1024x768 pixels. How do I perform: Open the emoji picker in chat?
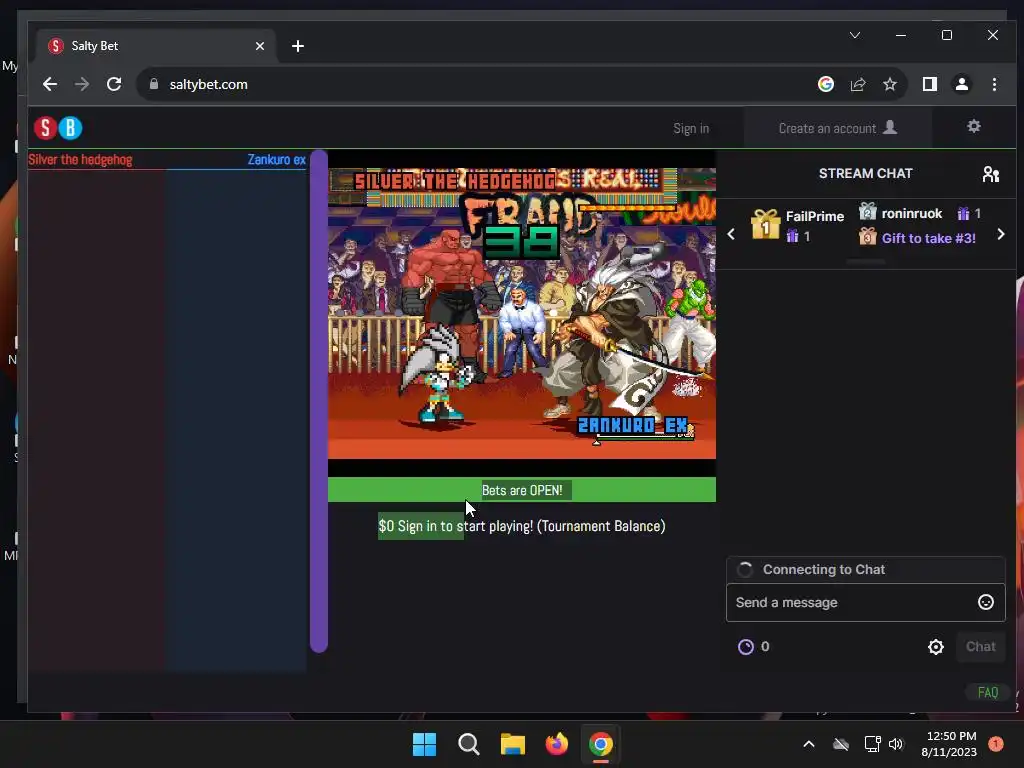[985, 602]
